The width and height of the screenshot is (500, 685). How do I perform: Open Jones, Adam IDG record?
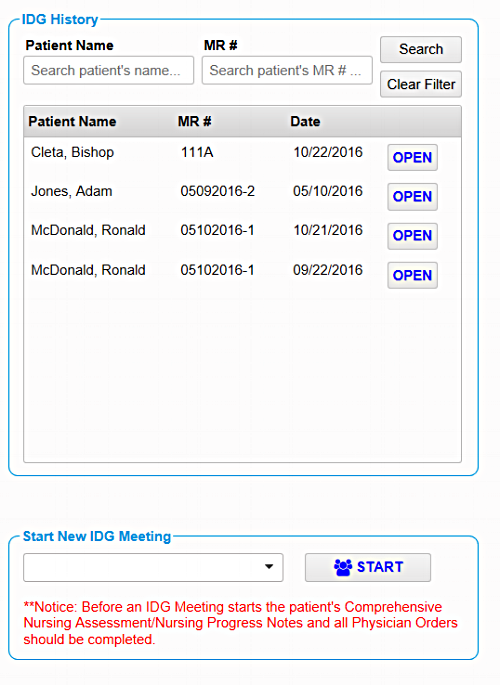[412, 197]
